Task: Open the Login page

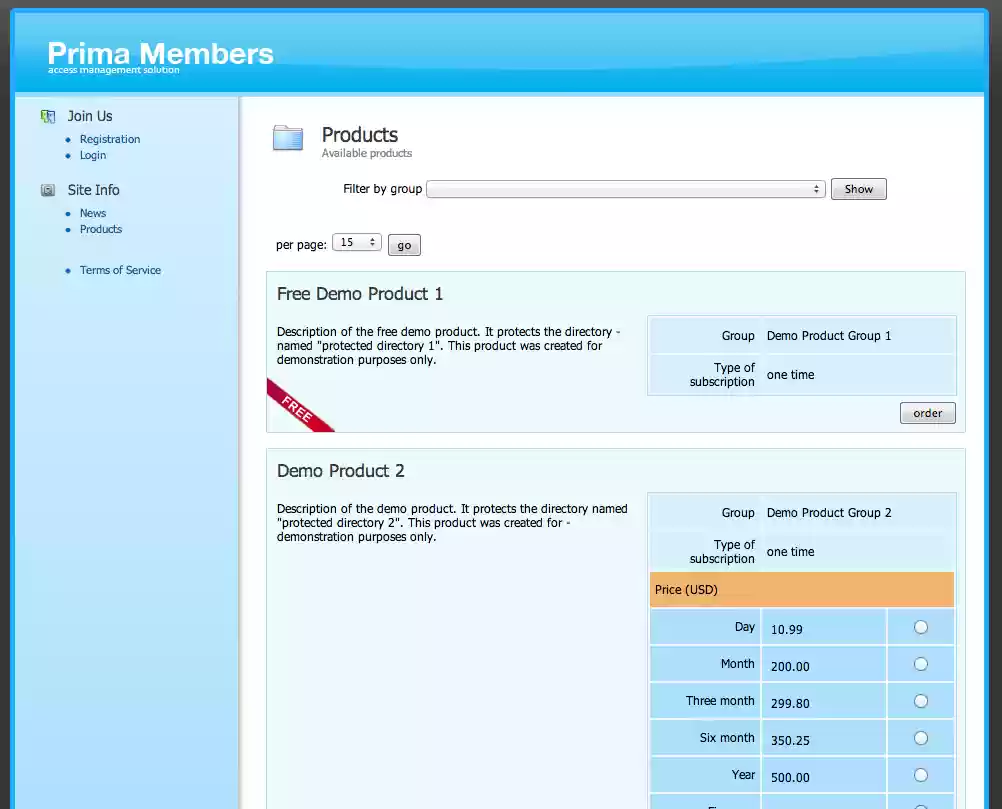Action: coord(92,155)
